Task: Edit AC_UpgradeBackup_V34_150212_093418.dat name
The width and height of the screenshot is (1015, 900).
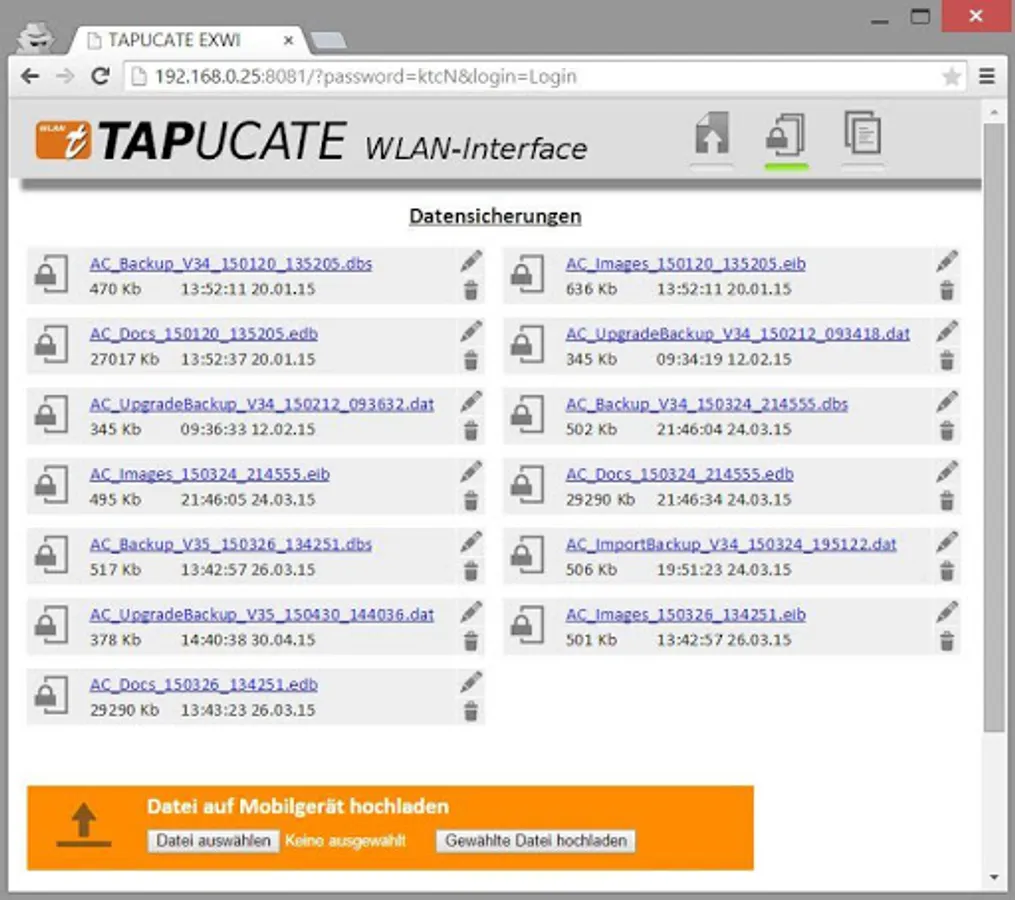Action: (x=947, y=331)
